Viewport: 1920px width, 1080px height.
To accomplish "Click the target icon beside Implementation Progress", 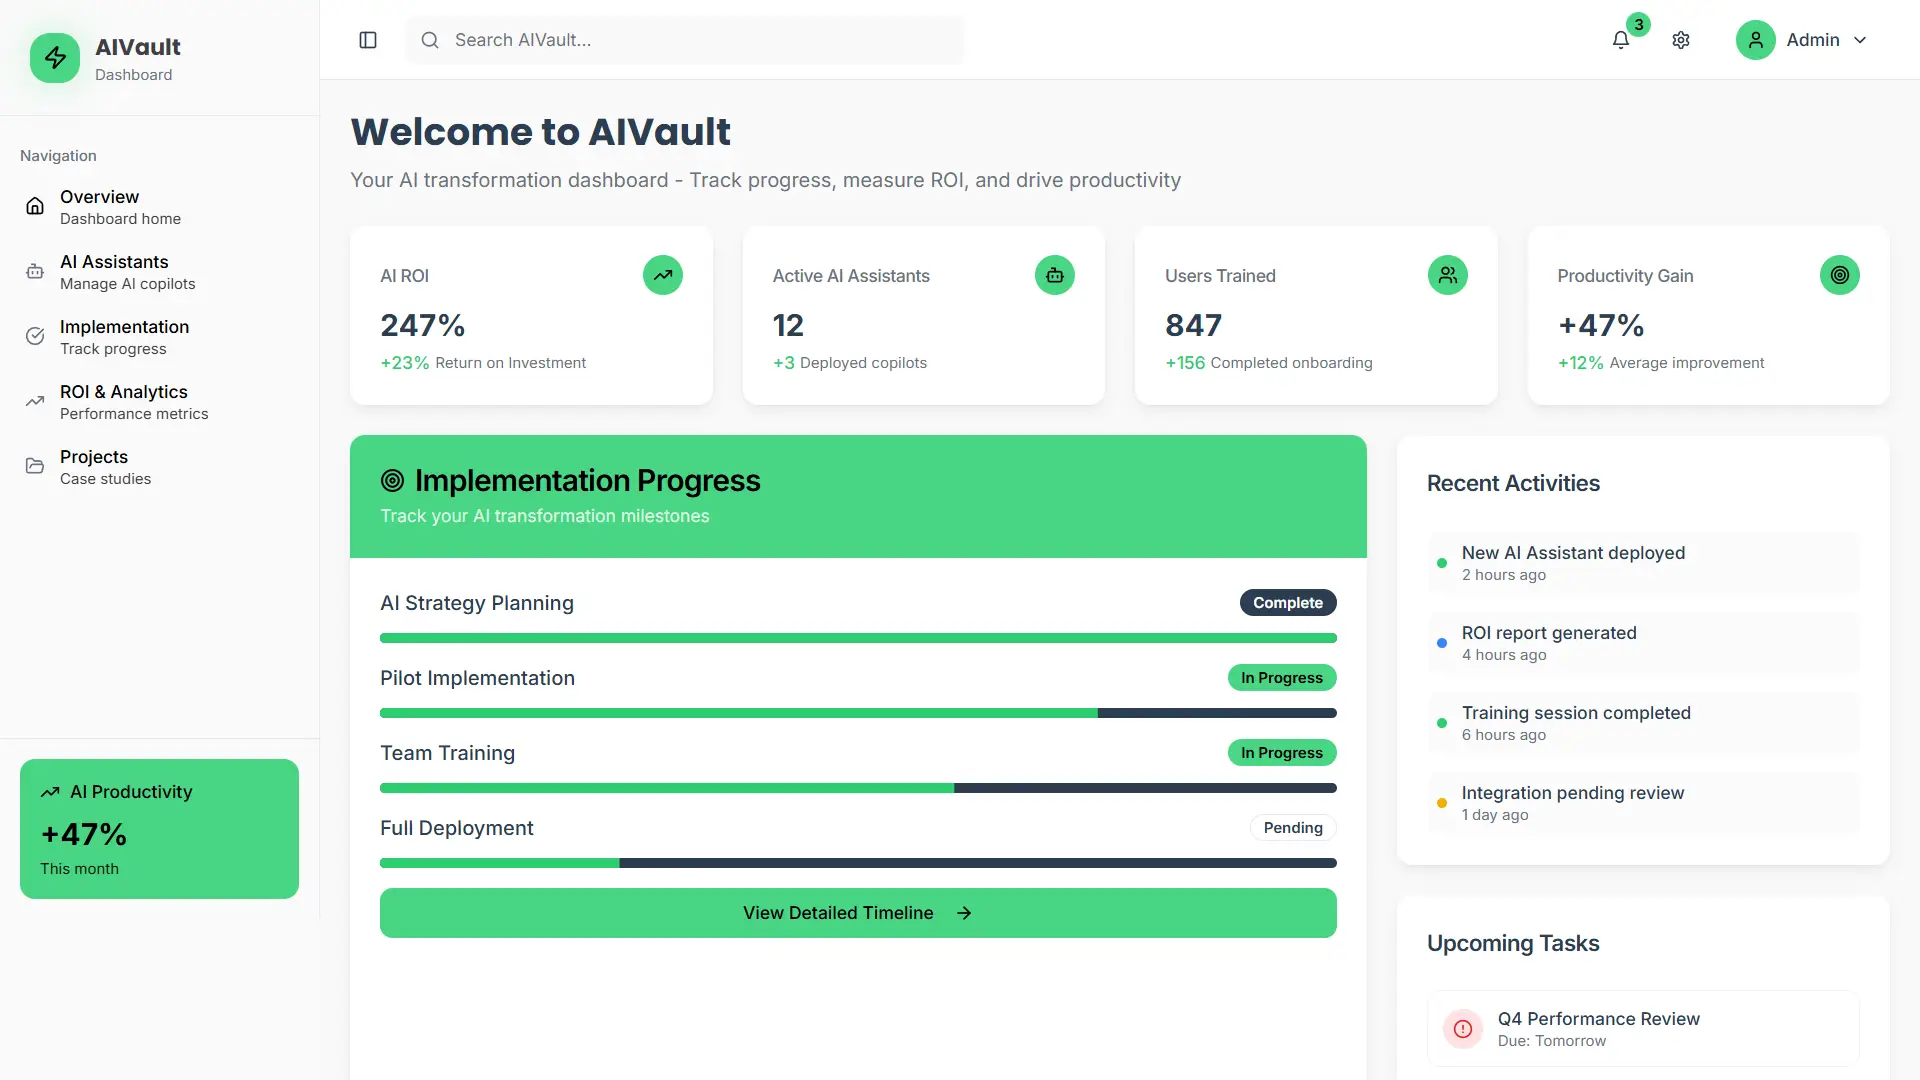I will (x=392, y=481).
